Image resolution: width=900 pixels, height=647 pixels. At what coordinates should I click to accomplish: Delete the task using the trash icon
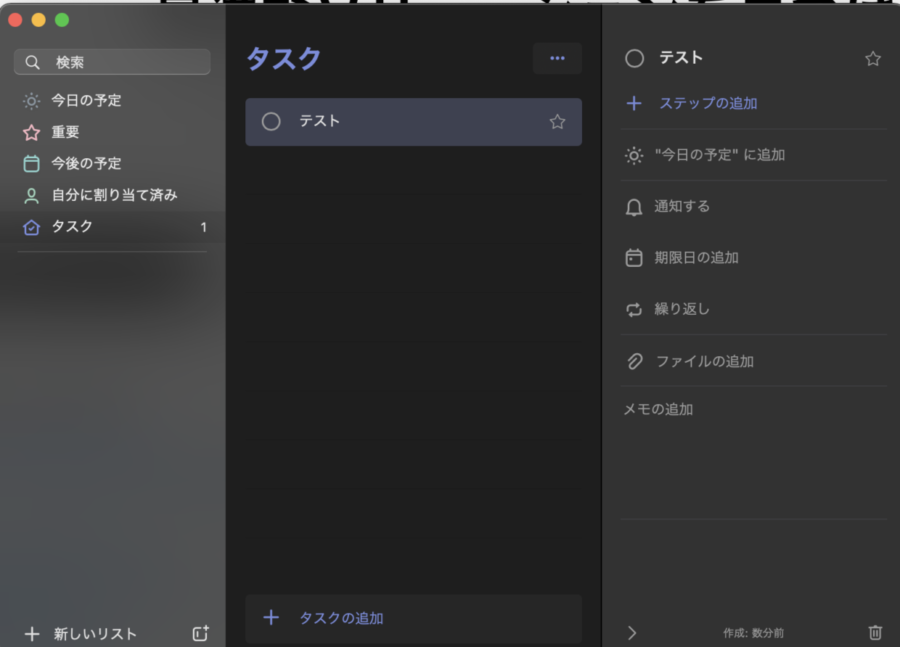point(875,632)
